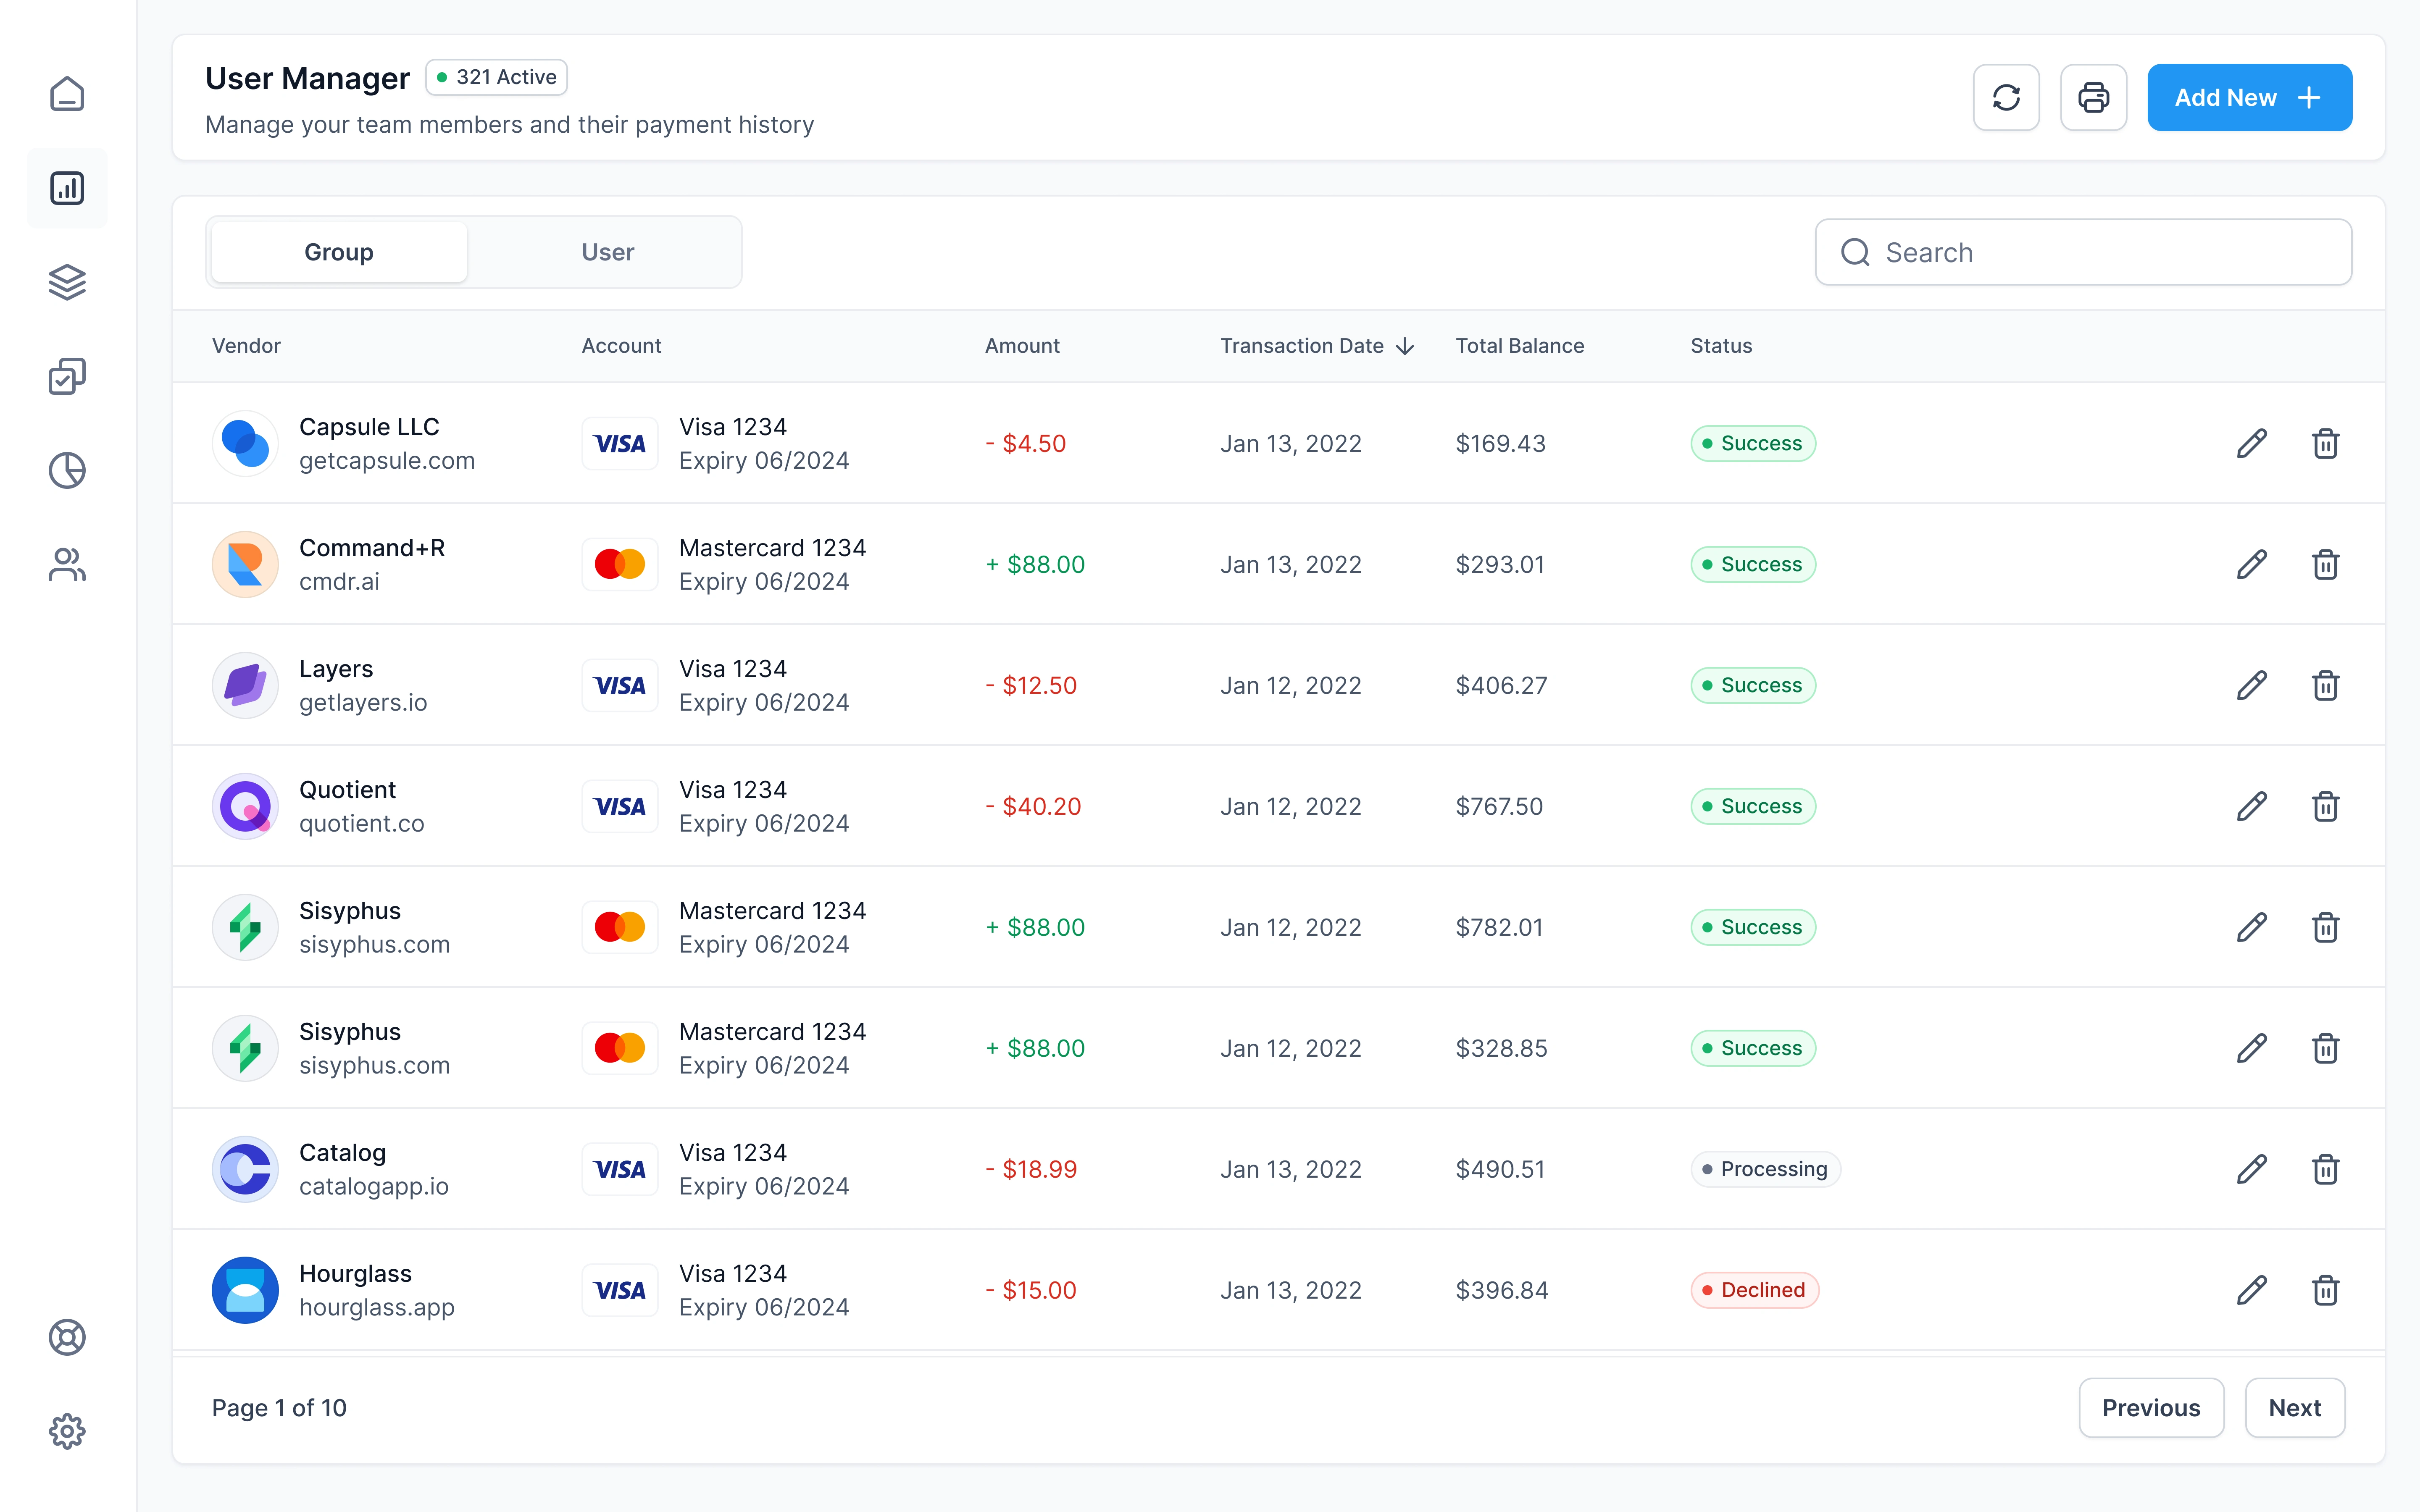Open the users sidebar icon

67,565
